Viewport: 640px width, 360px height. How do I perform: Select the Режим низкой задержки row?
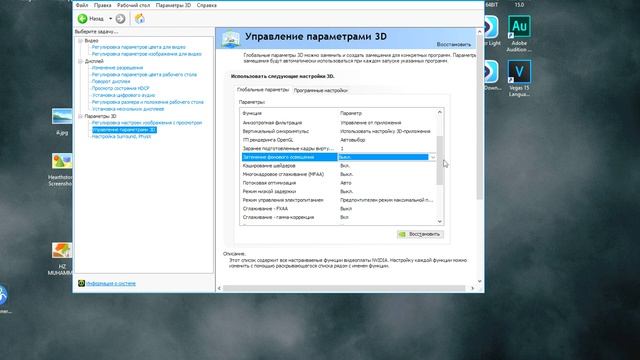point(339,191)
